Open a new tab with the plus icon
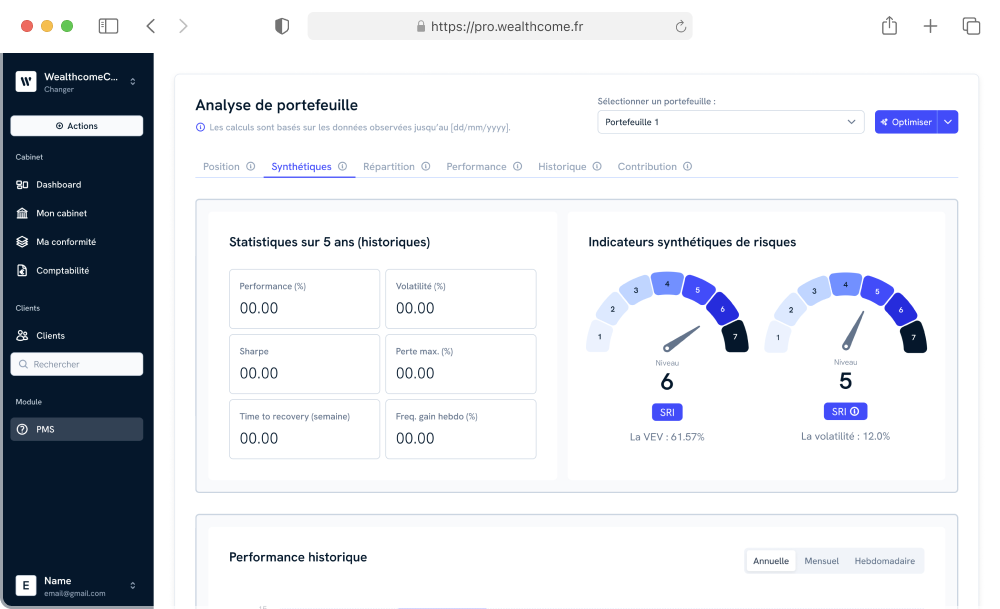Image resolution: width=1000 pixels, height=609 pixels. click(930, 26)
